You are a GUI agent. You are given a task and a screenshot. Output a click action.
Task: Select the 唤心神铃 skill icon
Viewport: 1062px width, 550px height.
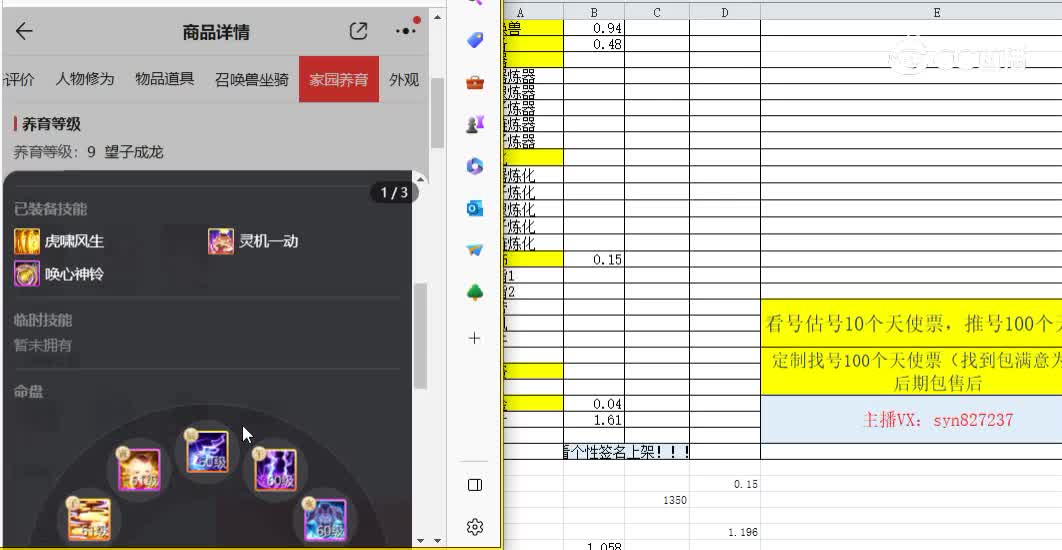point(27,274)
